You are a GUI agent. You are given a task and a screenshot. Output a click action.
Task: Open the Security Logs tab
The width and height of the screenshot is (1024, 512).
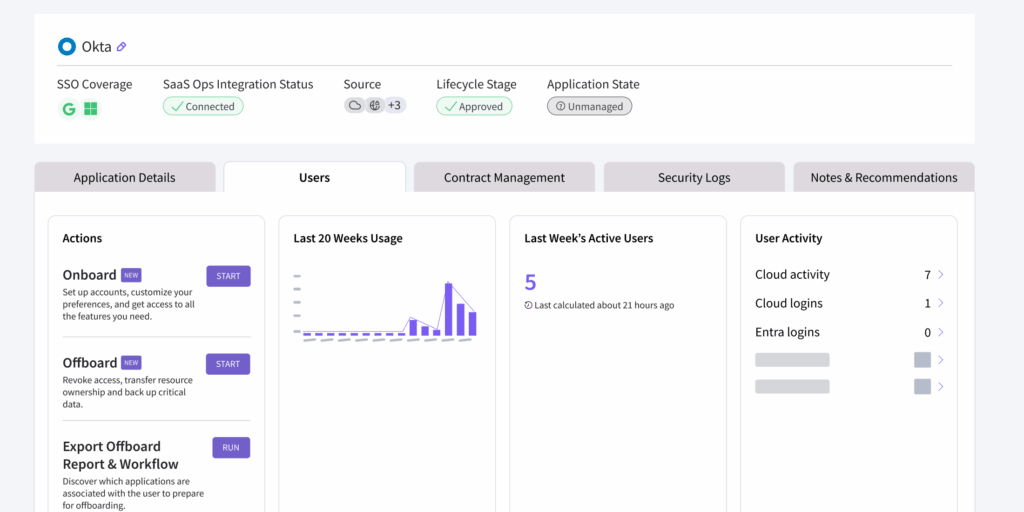[x=694, y=177]
